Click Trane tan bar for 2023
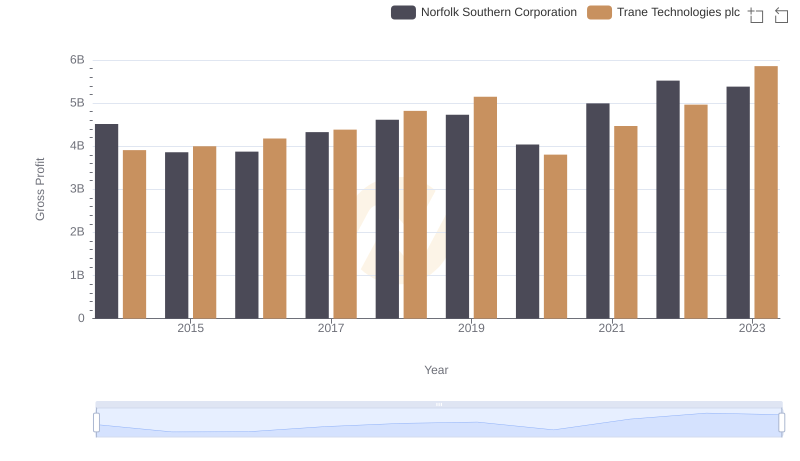Image resolution: width=800 pixels, height=461 pixels. pyautogui.click(x=766, y=192)
